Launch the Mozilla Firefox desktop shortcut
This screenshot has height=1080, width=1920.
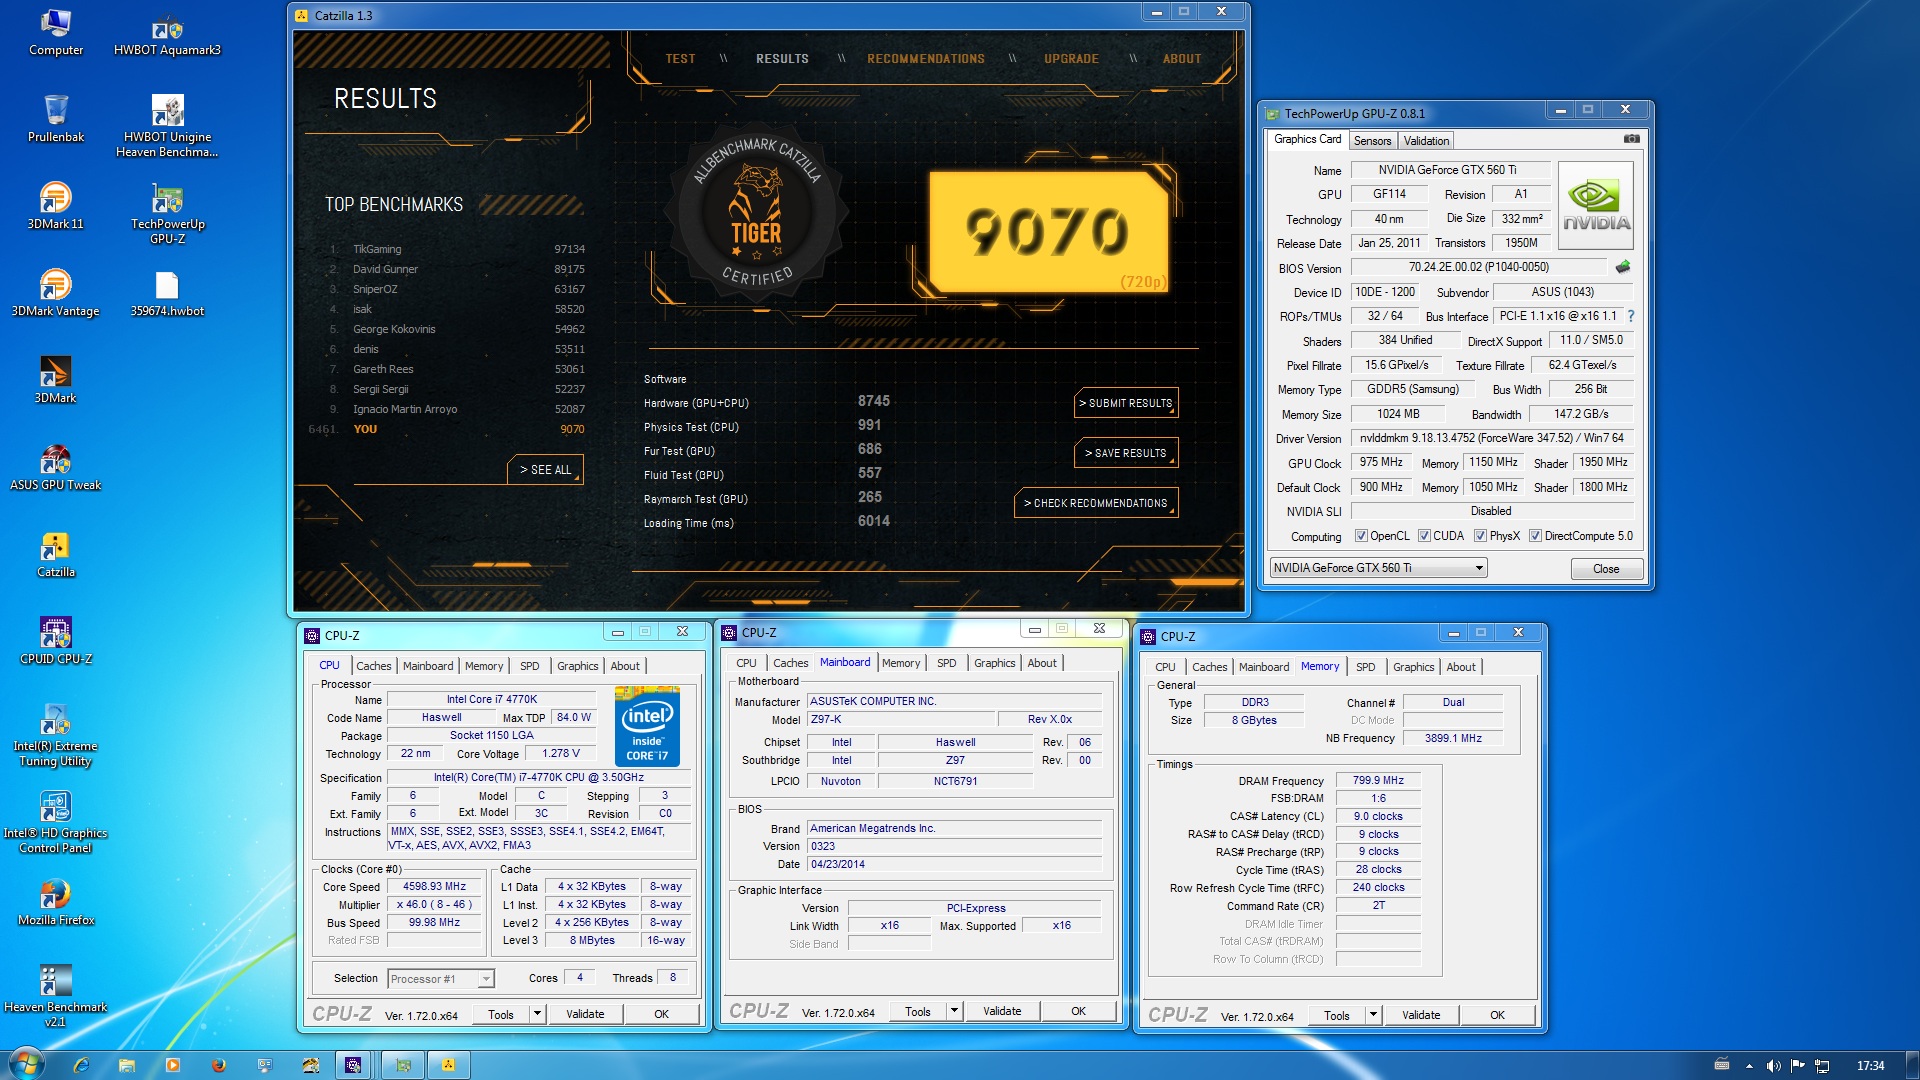coord(56,902)
